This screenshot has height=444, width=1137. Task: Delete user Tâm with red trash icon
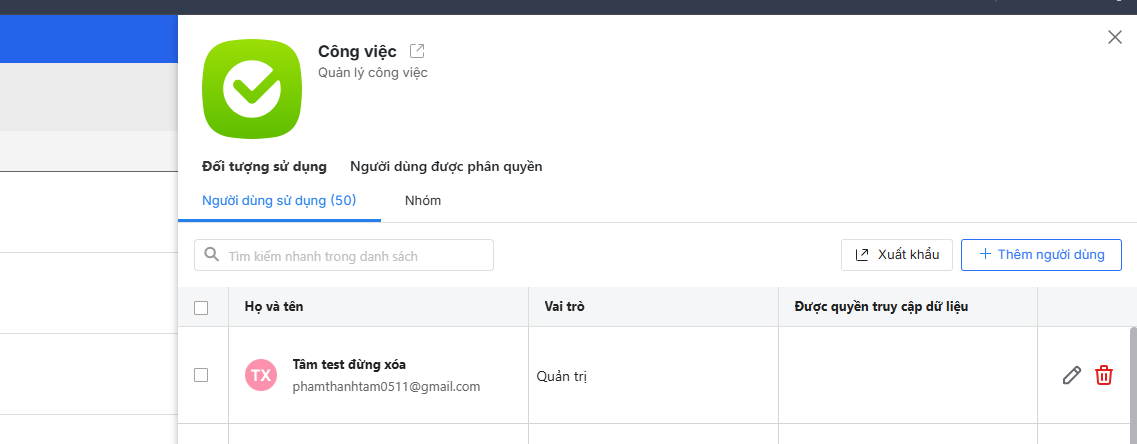coord(1104,375)
